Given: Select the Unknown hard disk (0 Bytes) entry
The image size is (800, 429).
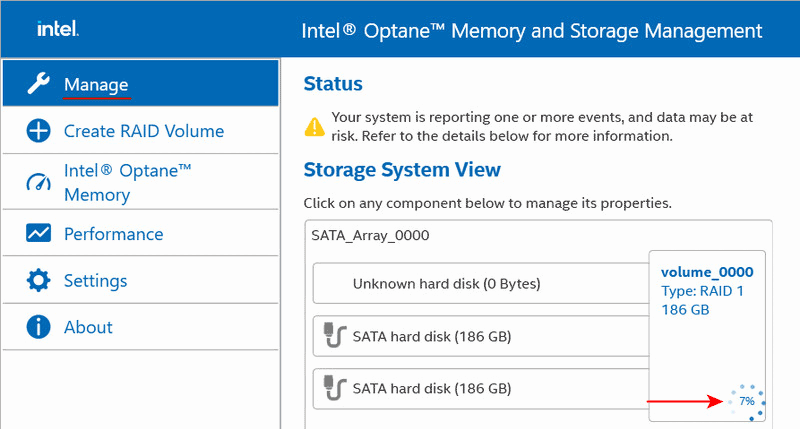Looking at the screenshot, I should (x=446, y=284).
